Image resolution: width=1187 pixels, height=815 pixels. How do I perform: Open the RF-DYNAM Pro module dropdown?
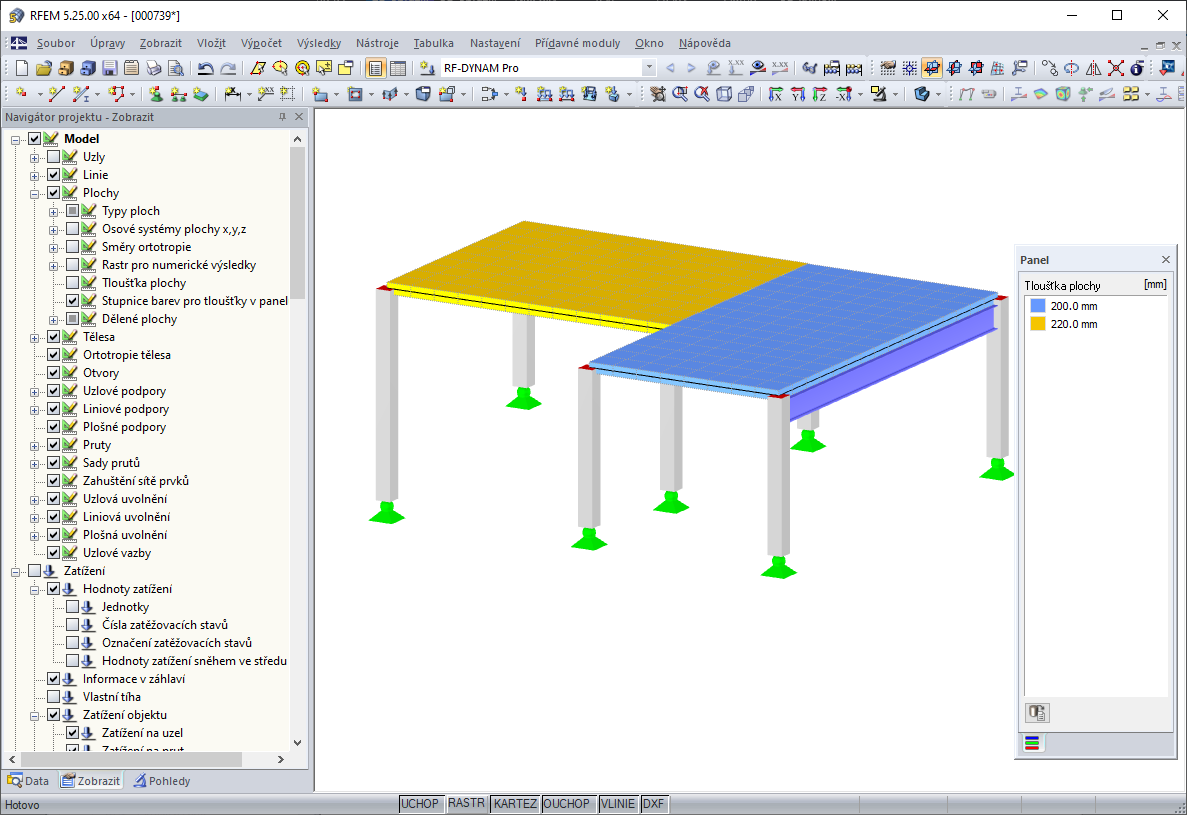click(x=649, y=68)
